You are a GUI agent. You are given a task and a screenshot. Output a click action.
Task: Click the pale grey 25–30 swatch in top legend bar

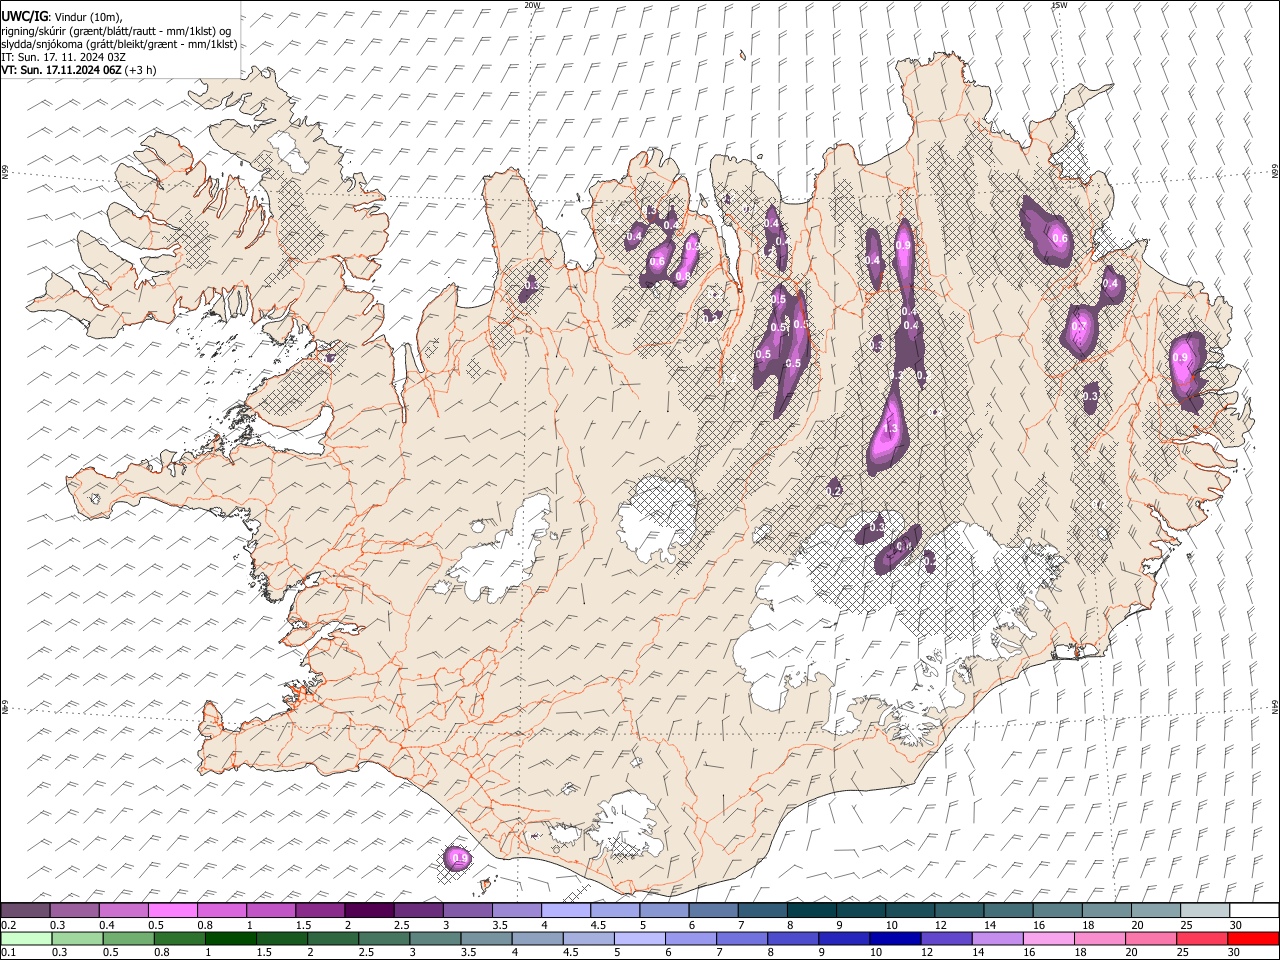[x=1203, y=911]
